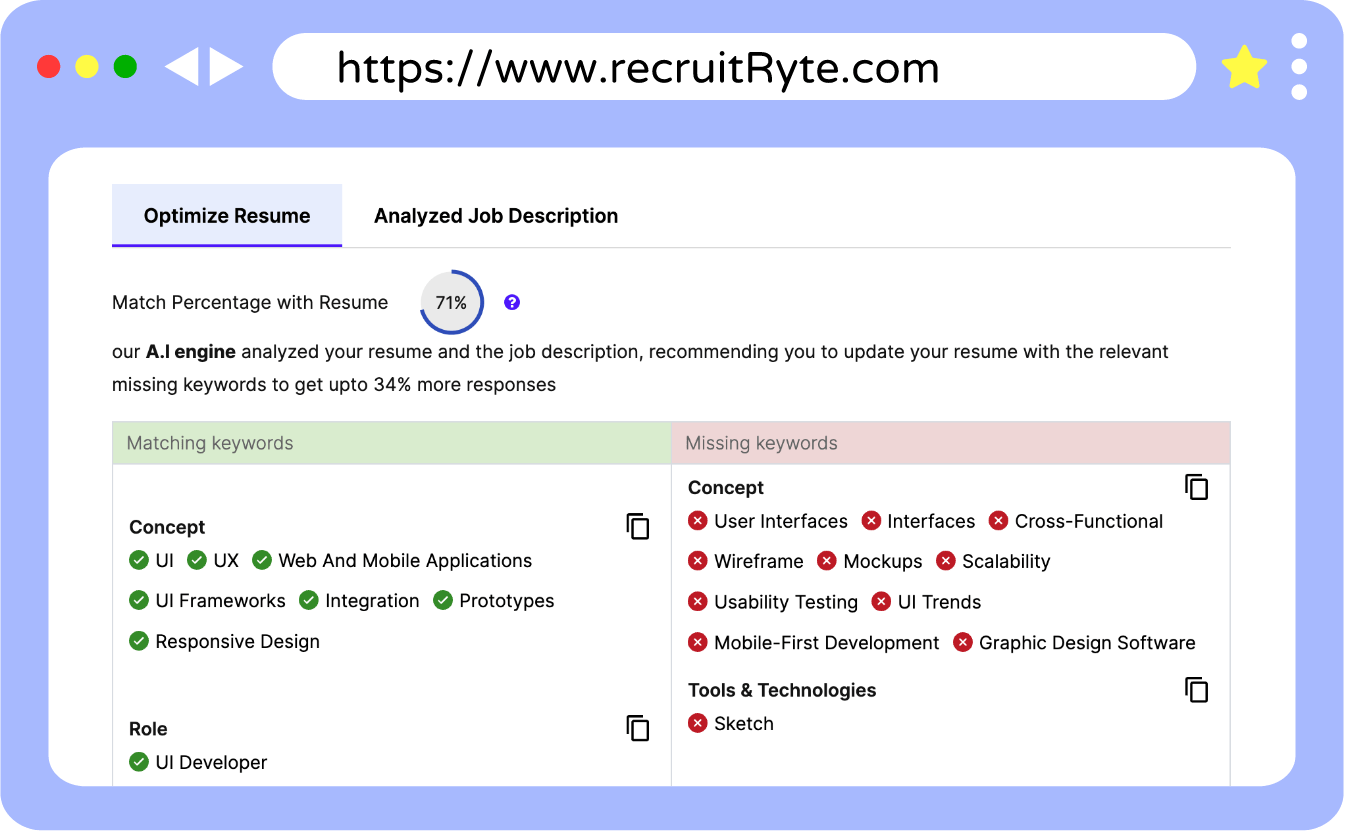Toggle the bookmark star in the browser bar

tap(1243, 66)
